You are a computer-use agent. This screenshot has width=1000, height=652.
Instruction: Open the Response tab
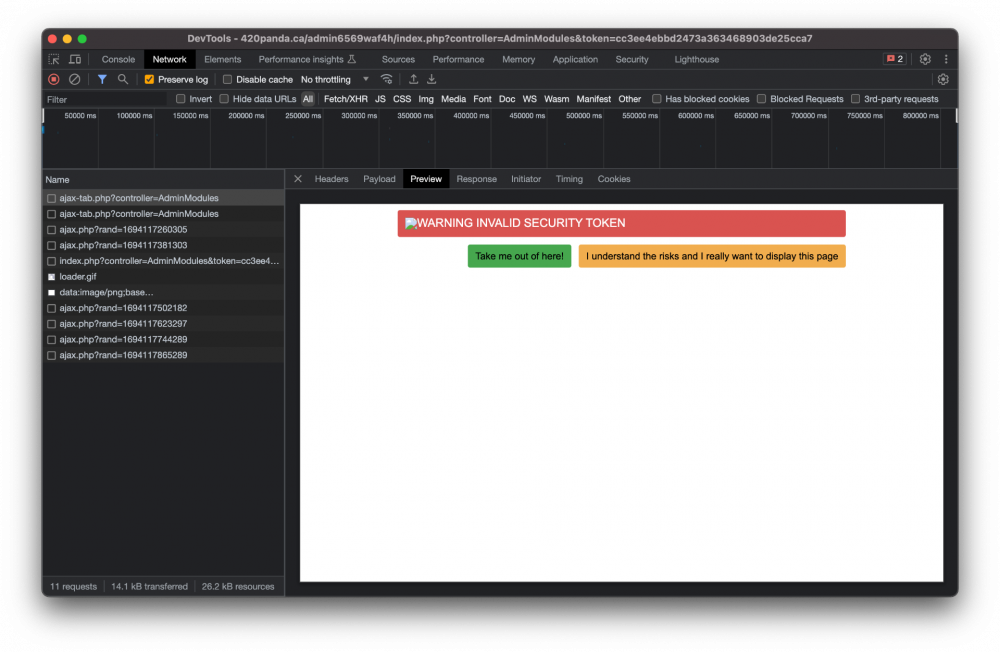coord(476,179)
